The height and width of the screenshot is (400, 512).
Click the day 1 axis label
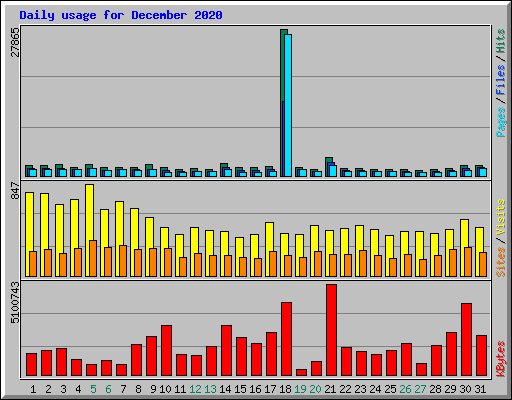click(33, 389)
